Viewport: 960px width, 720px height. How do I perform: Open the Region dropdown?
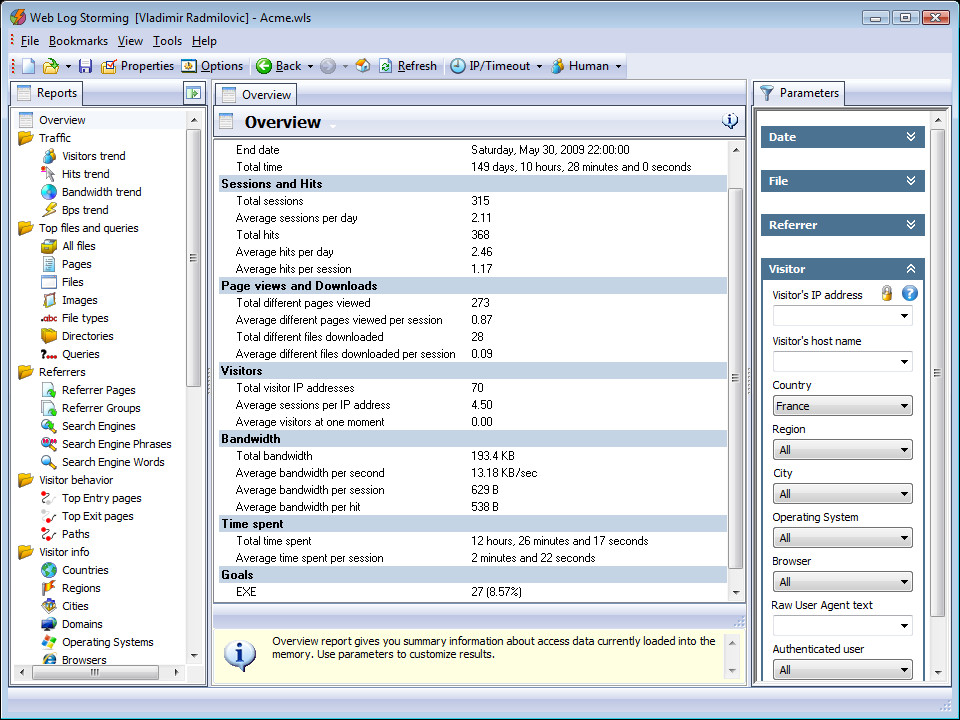pos(842,450)
